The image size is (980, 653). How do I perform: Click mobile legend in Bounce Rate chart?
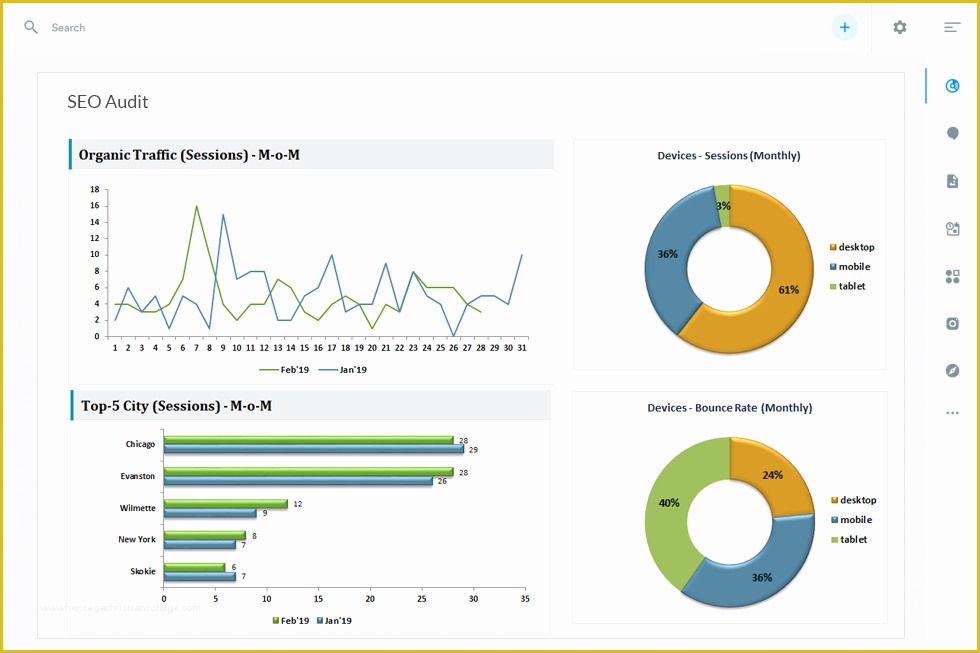pos(851,520)
